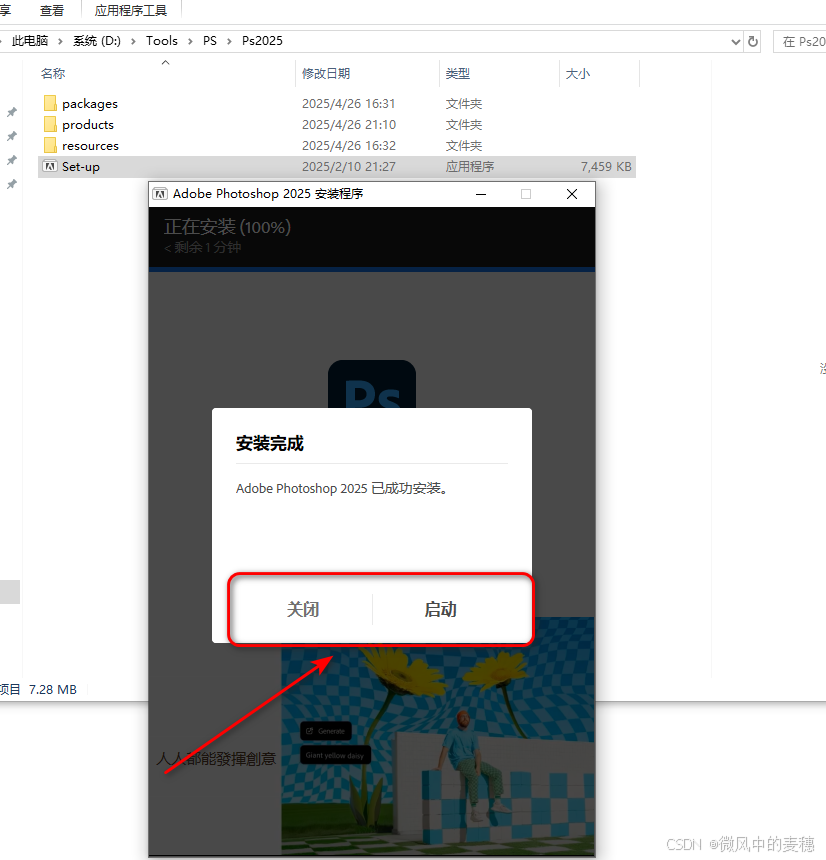Click the packages date 2025/4/26 16:31
The width and height of the screenshot is (826, 860).
coord(349,104)
